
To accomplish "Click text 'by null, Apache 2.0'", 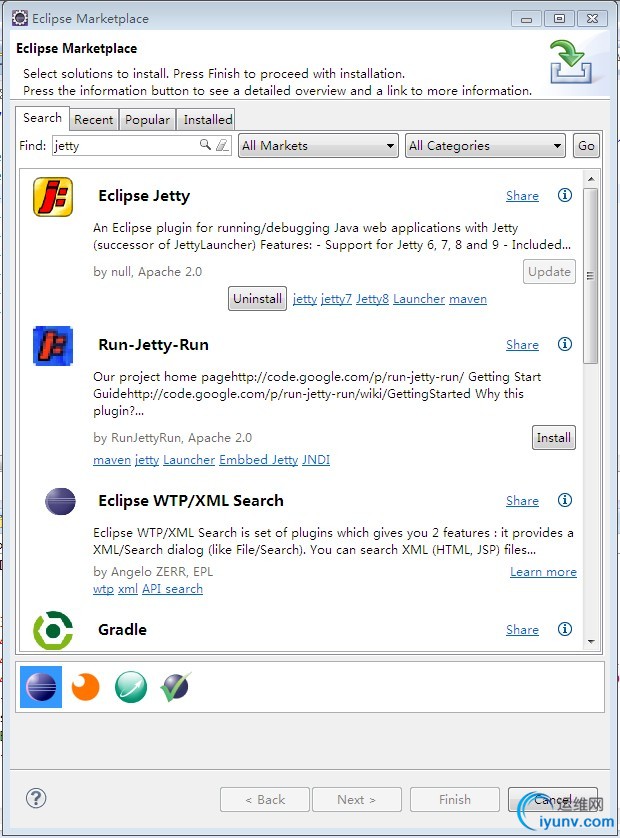I will (x=148, y=271).
